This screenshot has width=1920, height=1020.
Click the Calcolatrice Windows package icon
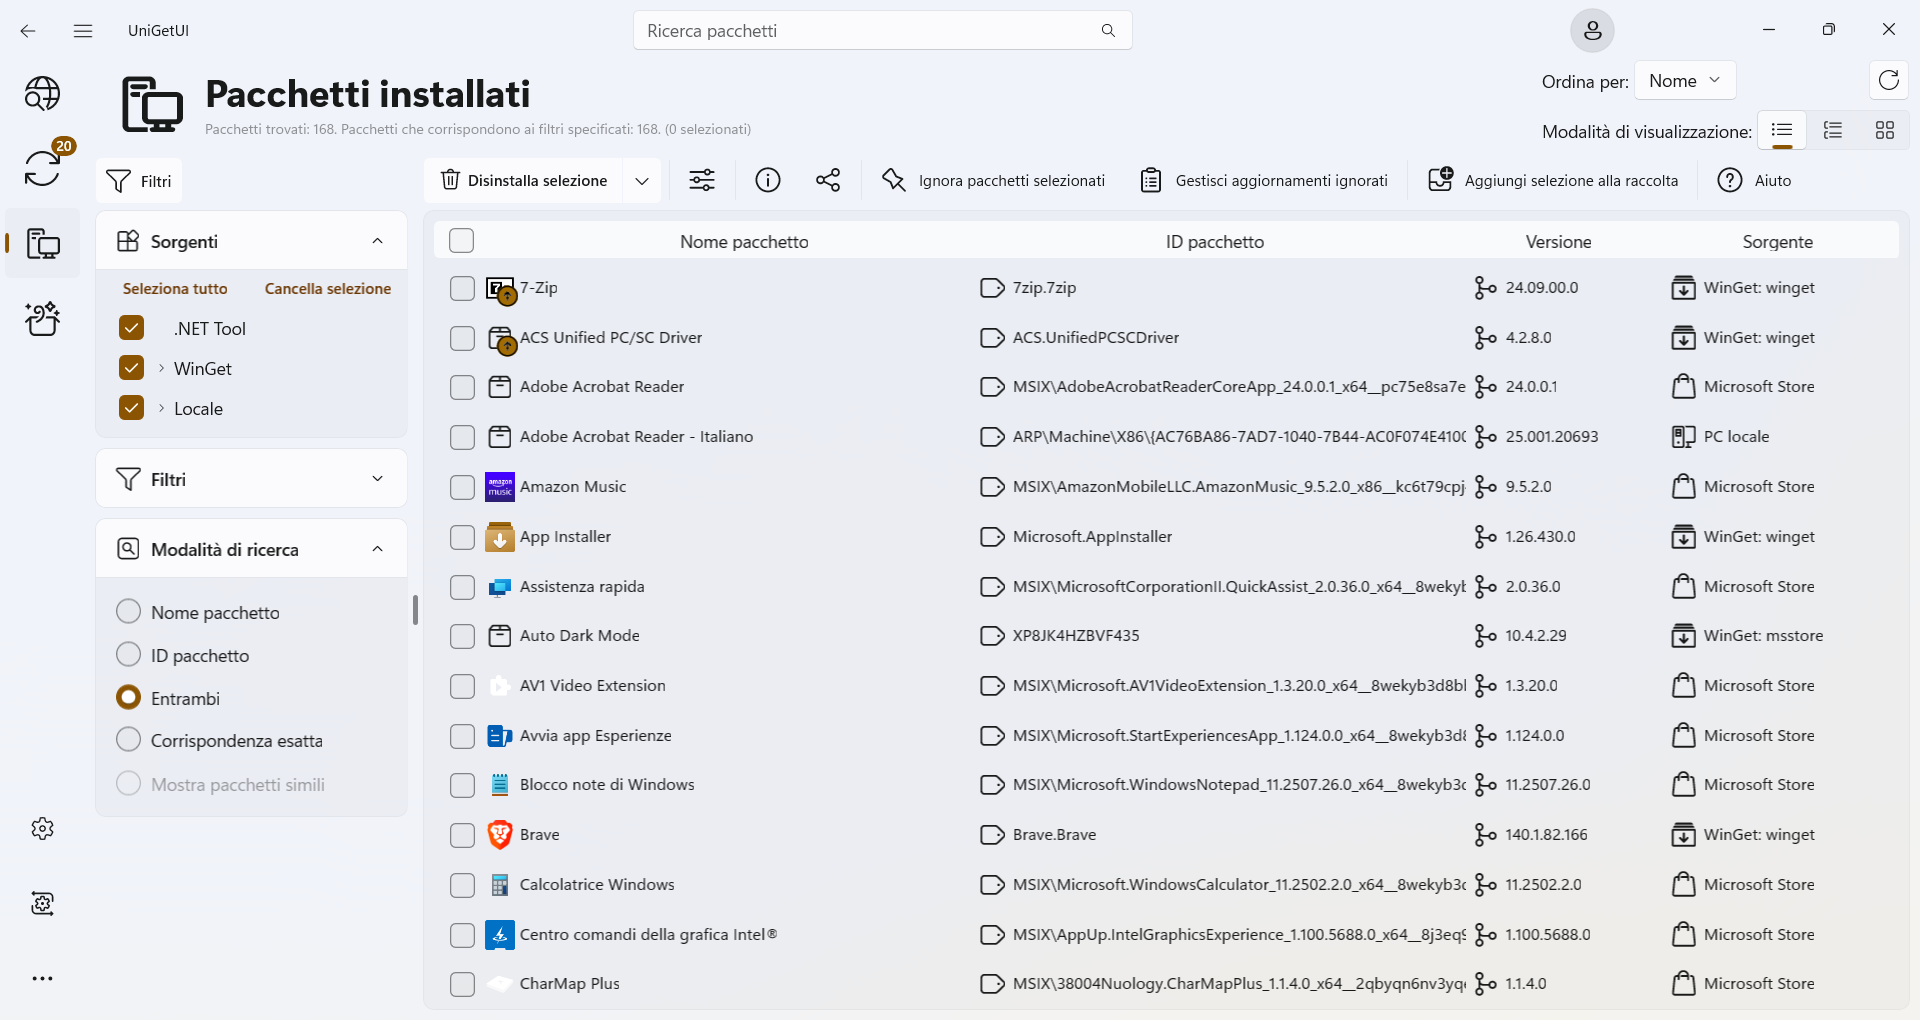point(499,885)
